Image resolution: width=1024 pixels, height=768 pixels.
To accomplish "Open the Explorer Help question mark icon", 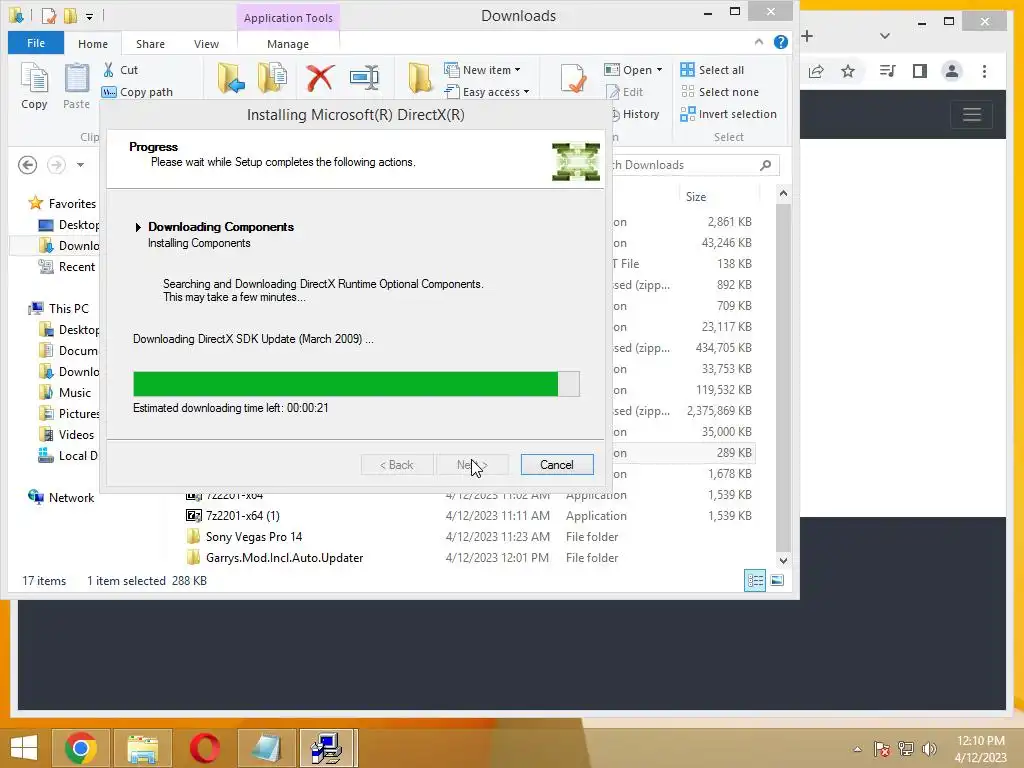I will coord(780,42).
